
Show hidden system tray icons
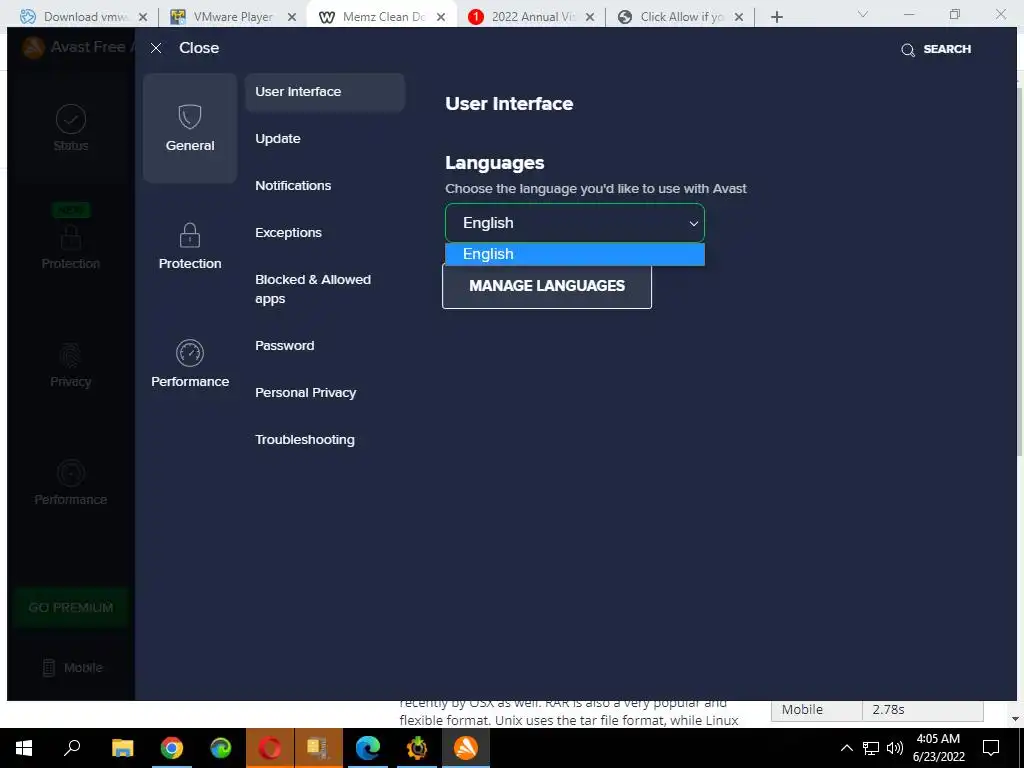point(846,748)
